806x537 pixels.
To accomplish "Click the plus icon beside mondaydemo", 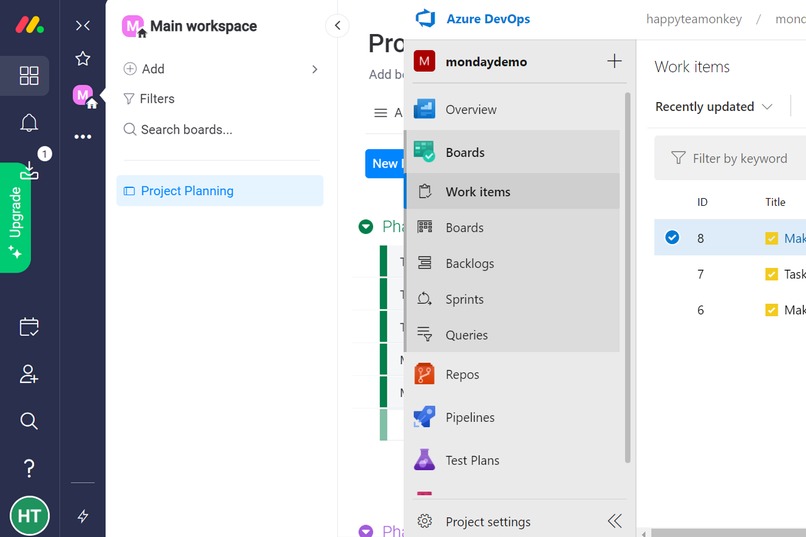I will click(x=614, y=61).
